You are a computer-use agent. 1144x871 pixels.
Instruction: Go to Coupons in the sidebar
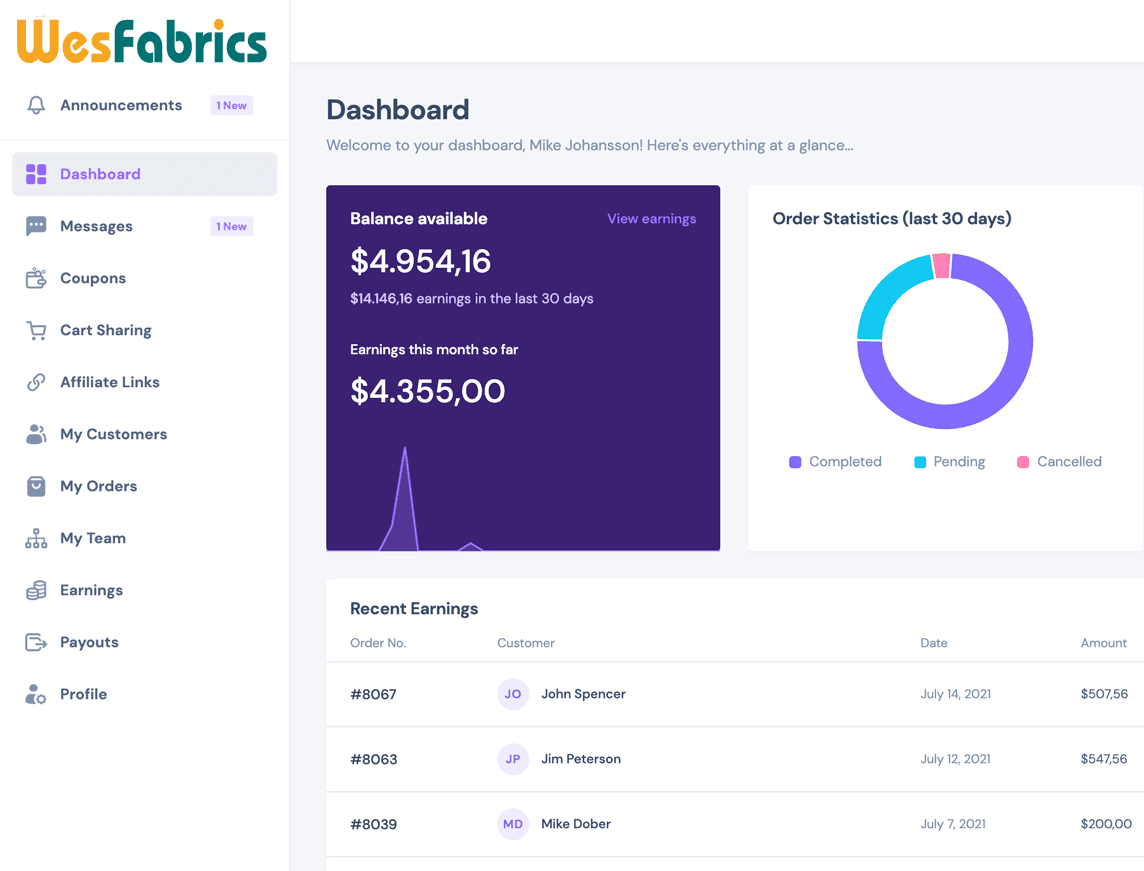point(144,278)
